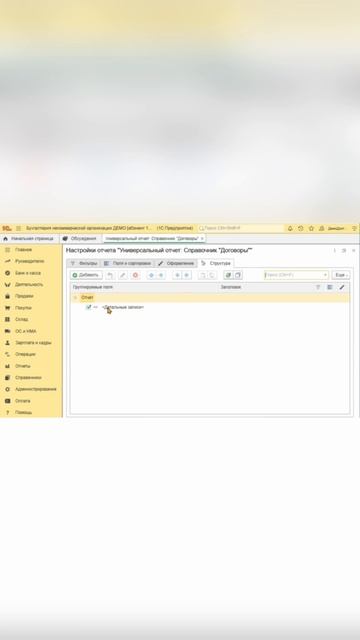Screen dimensions: 360x640
Task: Open the main menu hamburger icon
Action: click(18, 228)
